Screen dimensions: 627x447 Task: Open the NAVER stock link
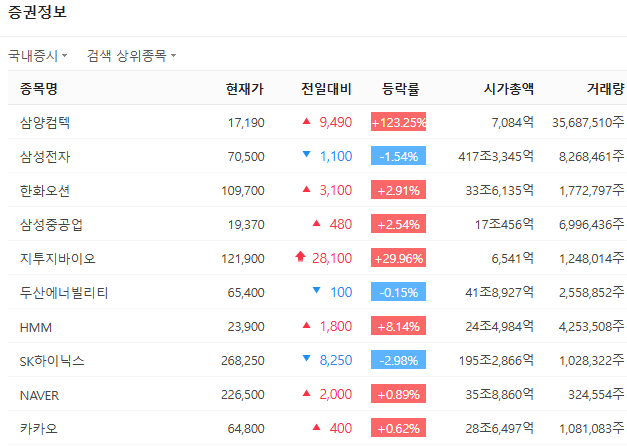(39, 395)
